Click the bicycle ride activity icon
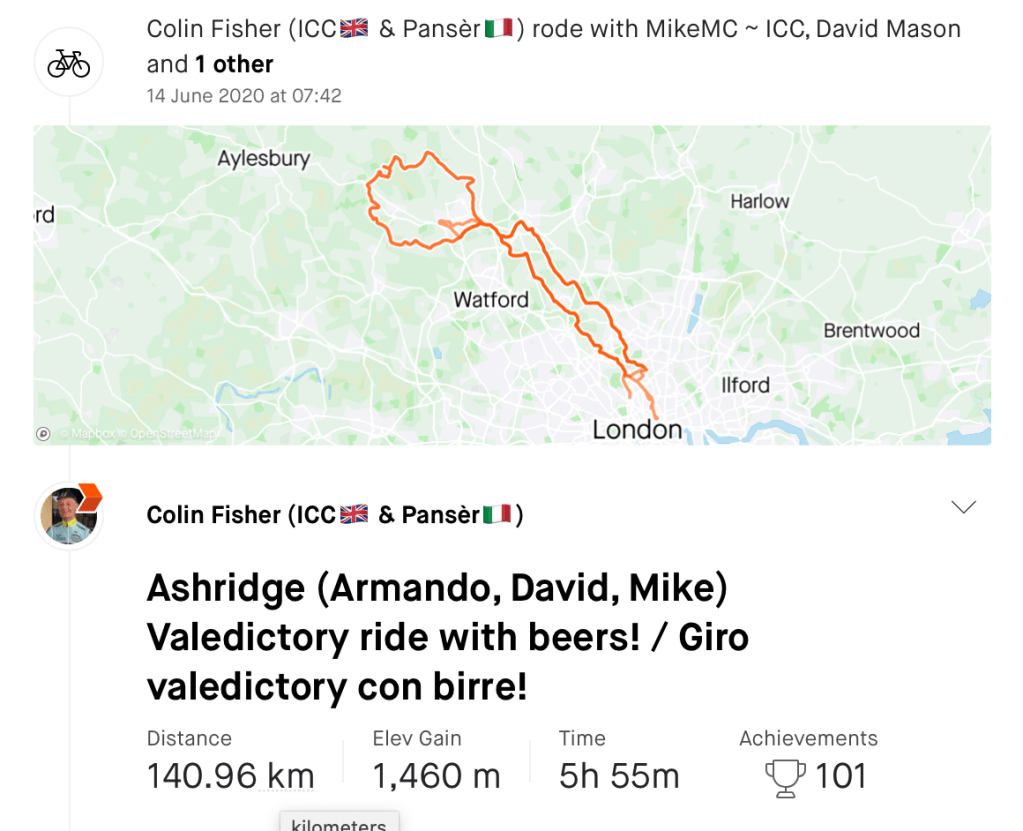1023x831 pixels. point(68,63)
